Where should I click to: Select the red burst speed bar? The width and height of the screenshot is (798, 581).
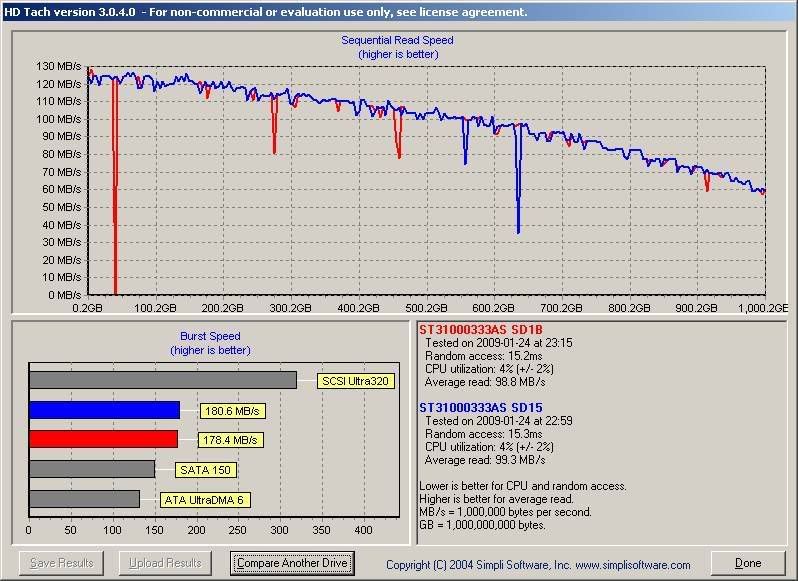tap(103, 439)
